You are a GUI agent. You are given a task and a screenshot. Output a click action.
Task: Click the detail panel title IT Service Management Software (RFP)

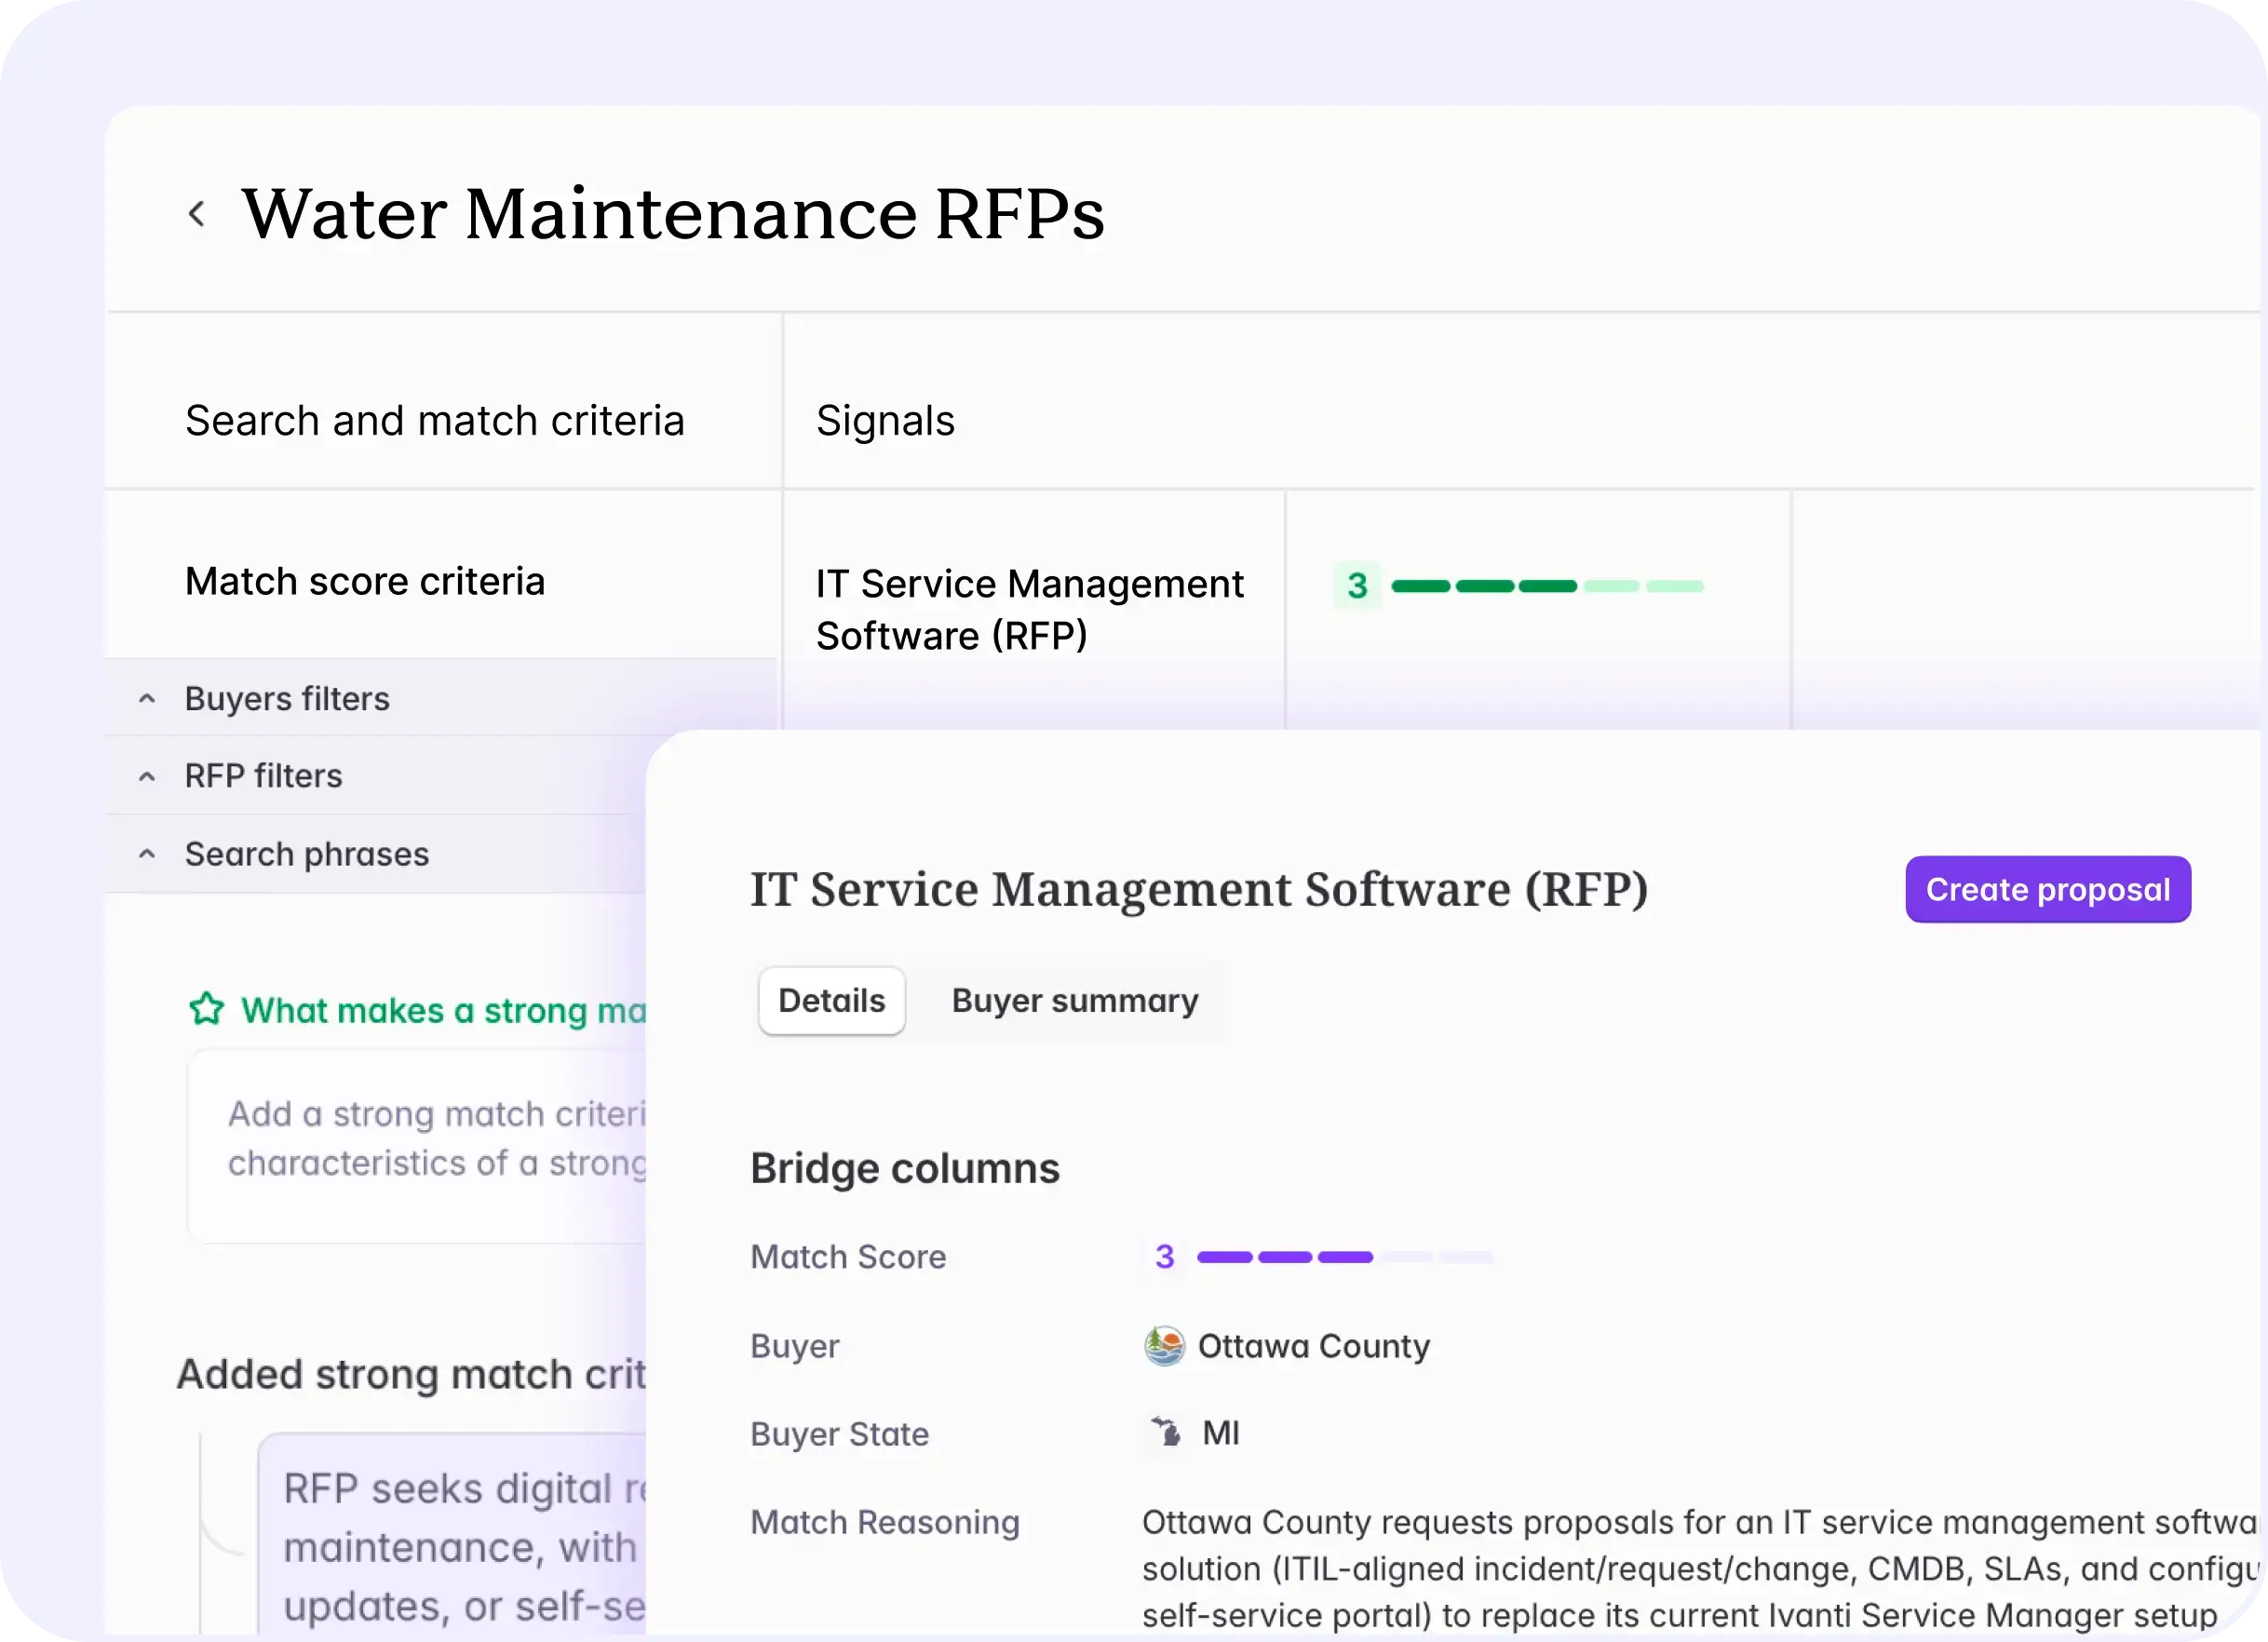click(x=1199, y=889)
